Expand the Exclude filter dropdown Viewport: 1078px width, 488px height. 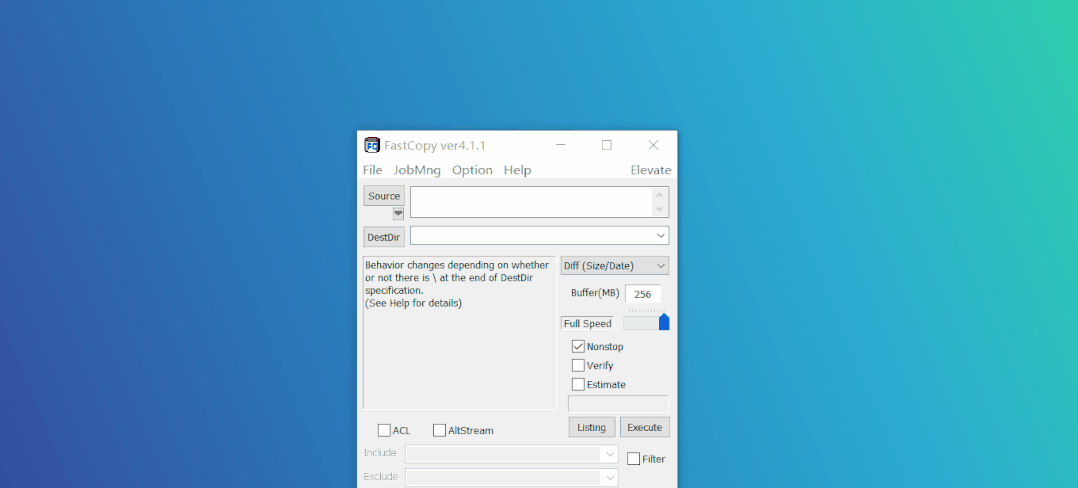point(609,477)
